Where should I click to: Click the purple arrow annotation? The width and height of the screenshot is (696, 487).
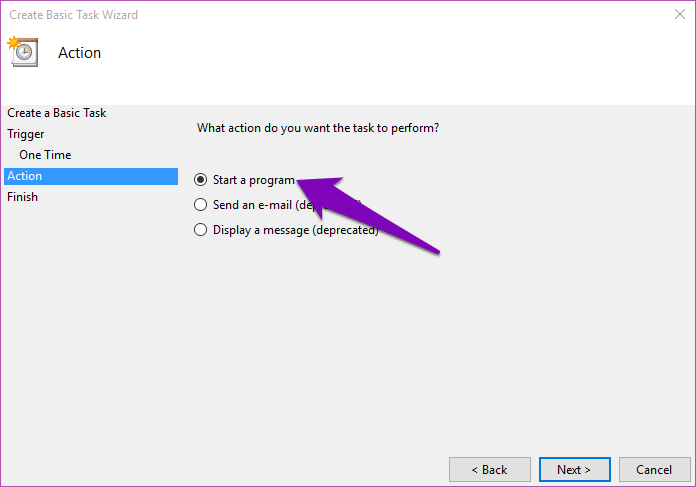[x=368, y=214]
